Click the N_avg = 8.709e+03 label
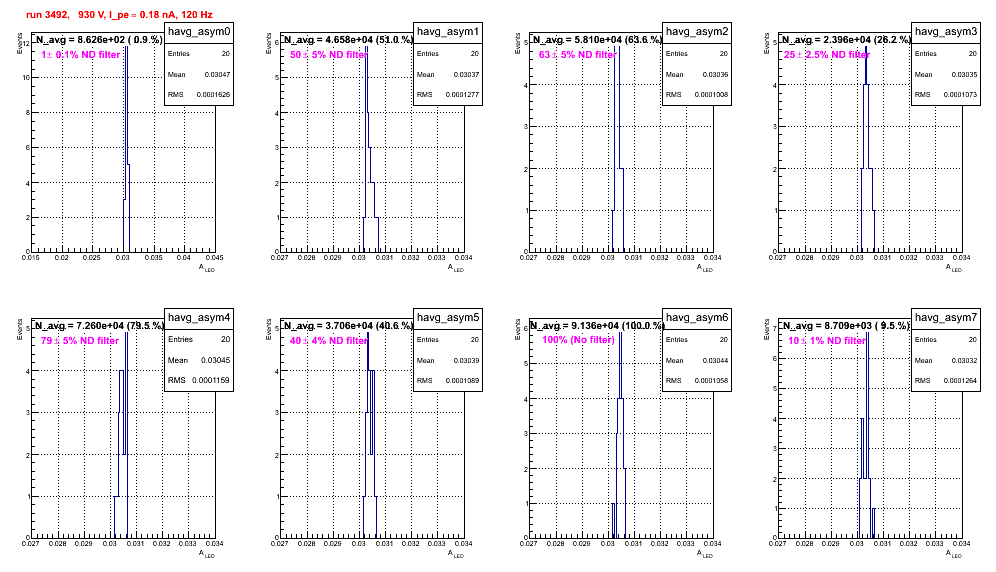Image resolution: width=996 pixels, height=572 pixels. (846, 325)
